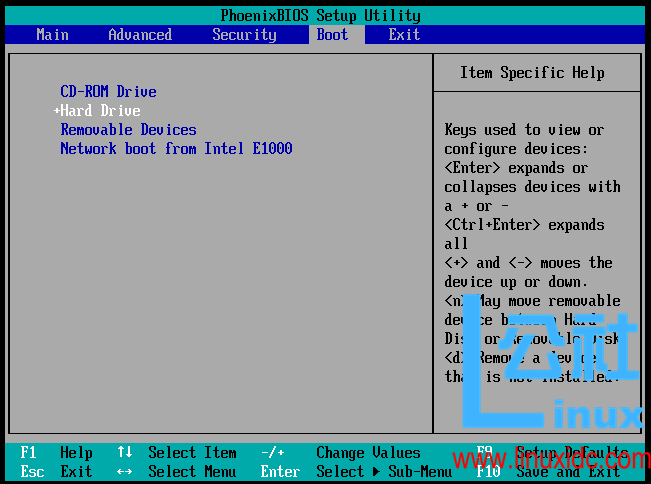This screenshot has height=484, width=651.
Task: Open the Main menu tab
Action: click(52, 34)
